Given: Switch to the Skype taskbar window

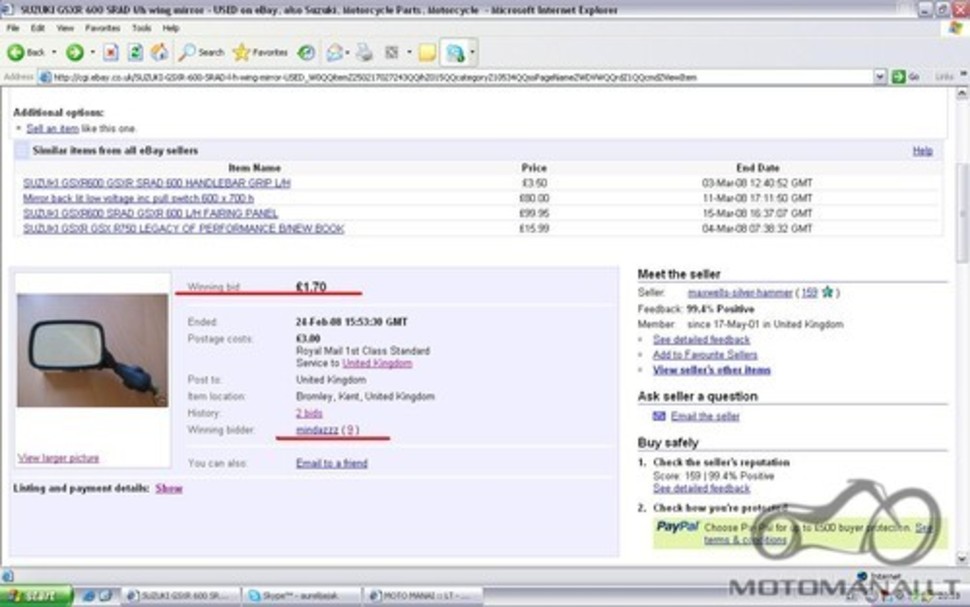Looking at the screenshot, I should coord(301,596).
